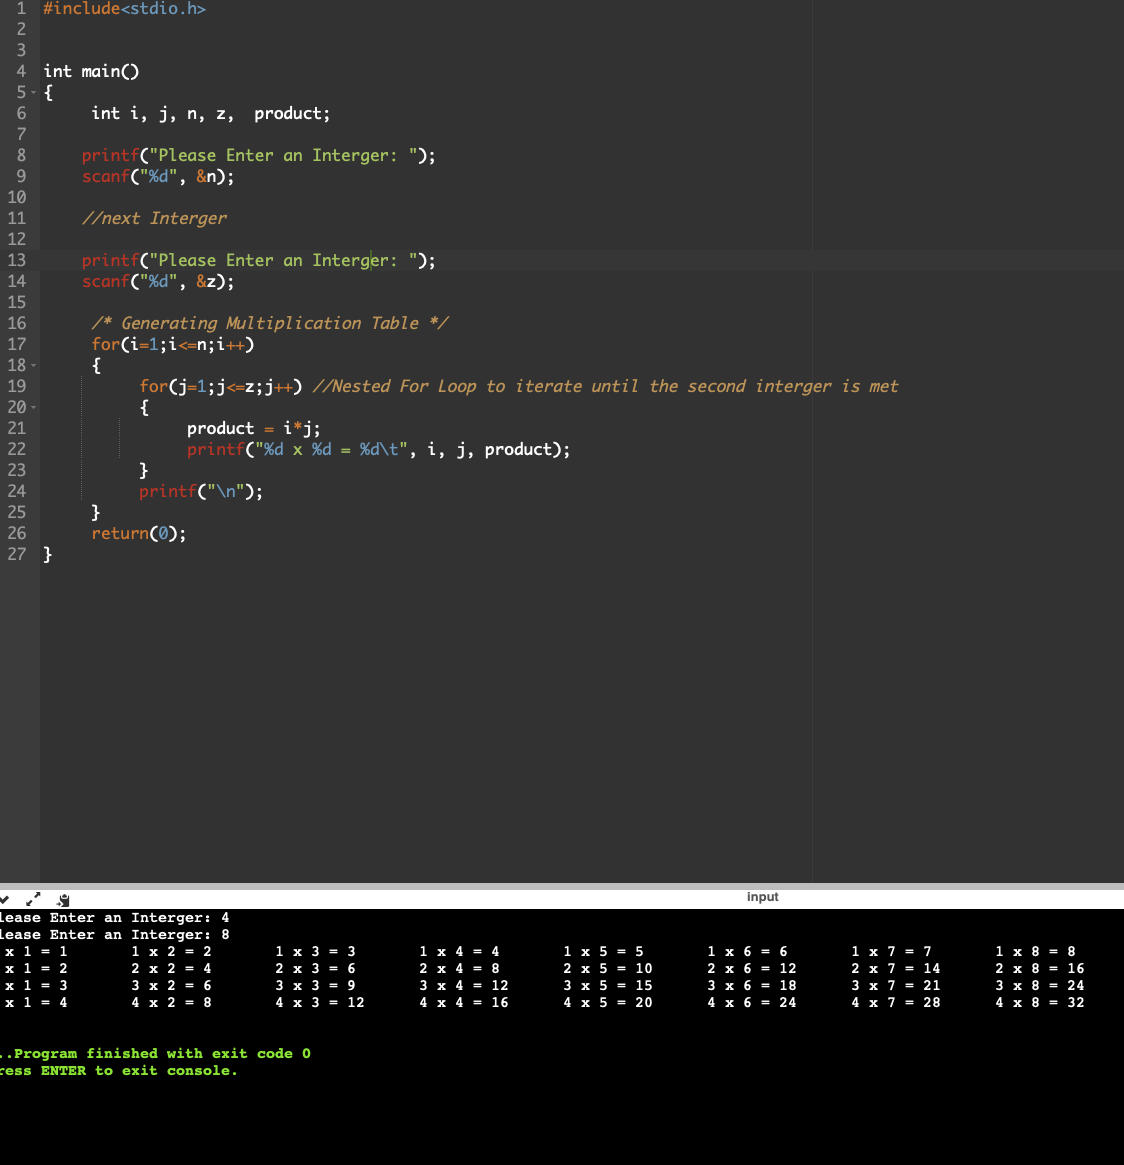Screen dimensions: 1124x1165
Task: Click the 'ENTER to exit console.' message
Action: pos(139,1071)
